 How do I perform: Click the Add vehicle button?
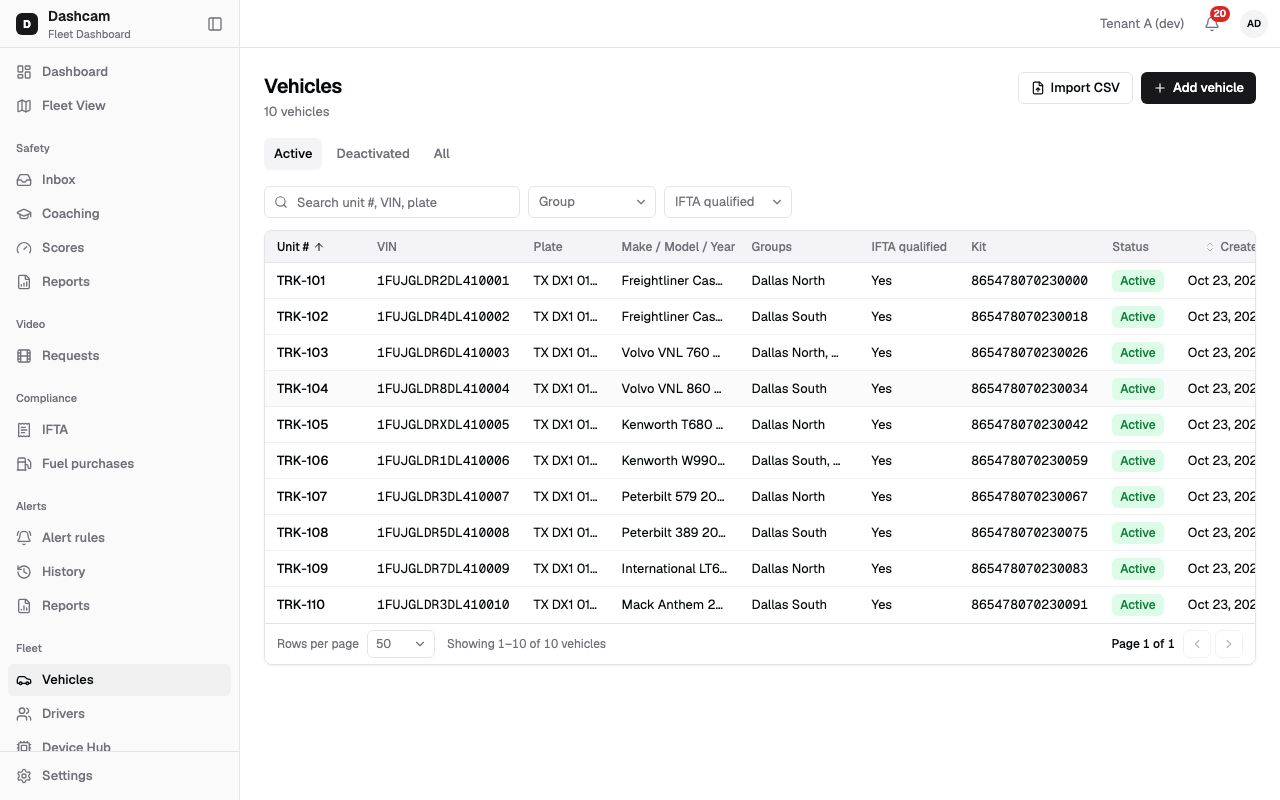pos(1198,88)
